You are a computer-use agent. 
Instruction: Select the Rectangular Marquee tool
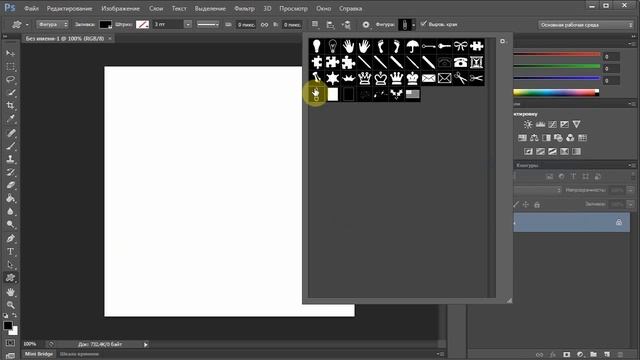[x=11, y=67]
